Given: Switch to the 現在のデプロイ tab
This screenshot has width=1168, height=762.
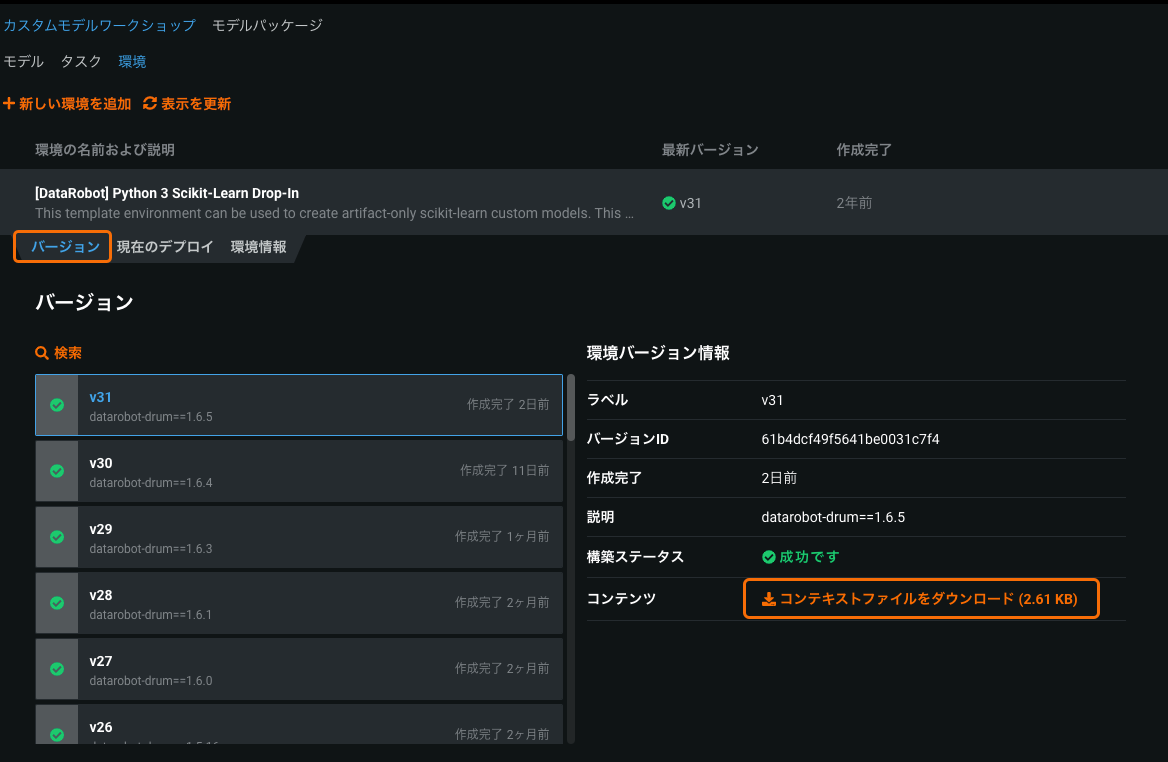Looking at the screenshot, I should click(x=165, y=247).
